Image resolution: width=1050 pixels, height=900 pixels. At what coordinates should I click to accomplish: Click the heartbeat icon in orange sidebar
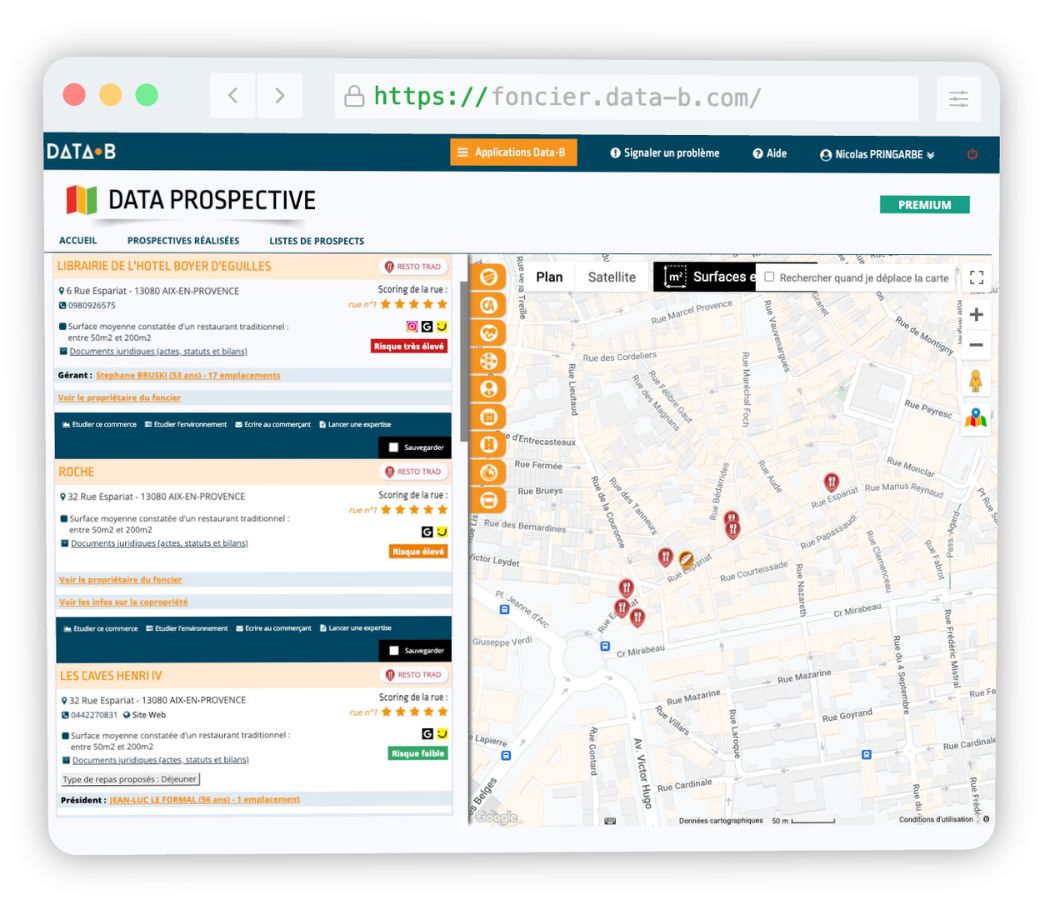[x=488, y=333]
